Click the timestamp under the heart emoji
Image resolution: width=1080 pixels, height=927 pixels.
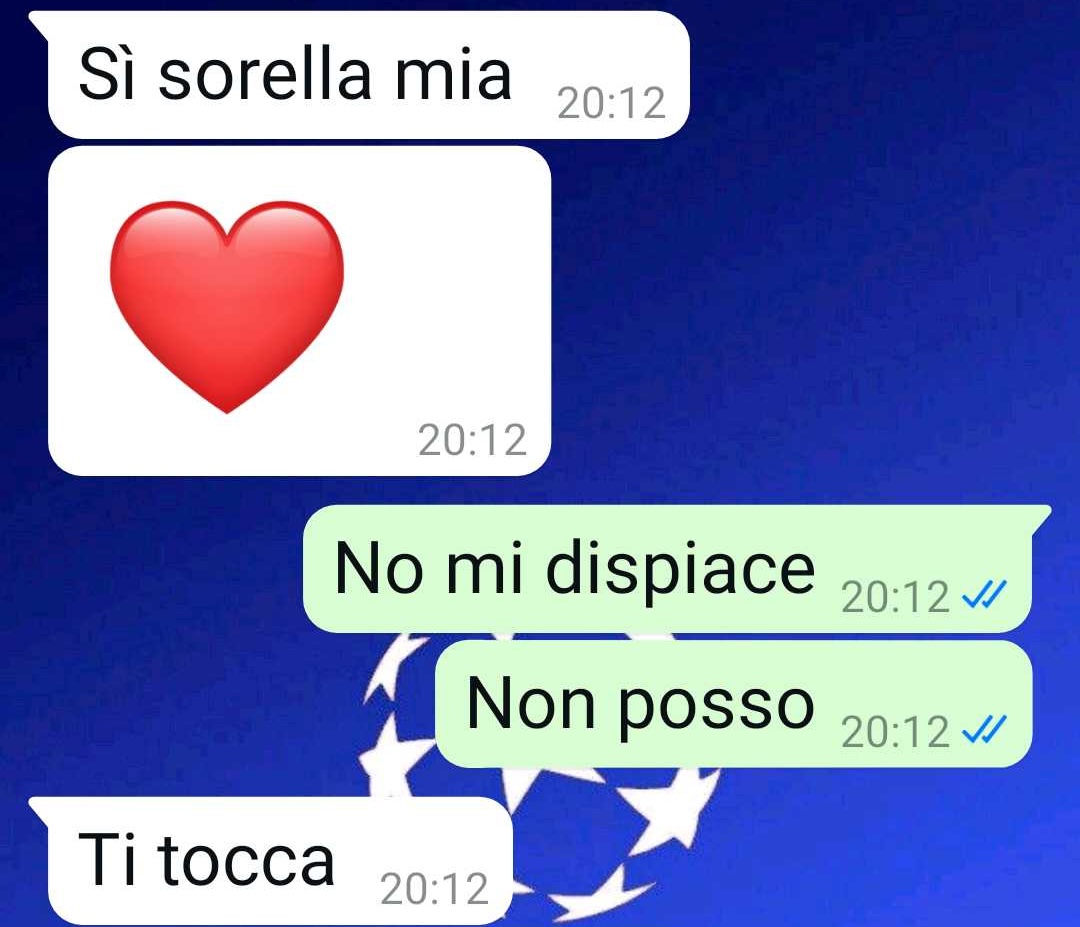click(472, 440)
